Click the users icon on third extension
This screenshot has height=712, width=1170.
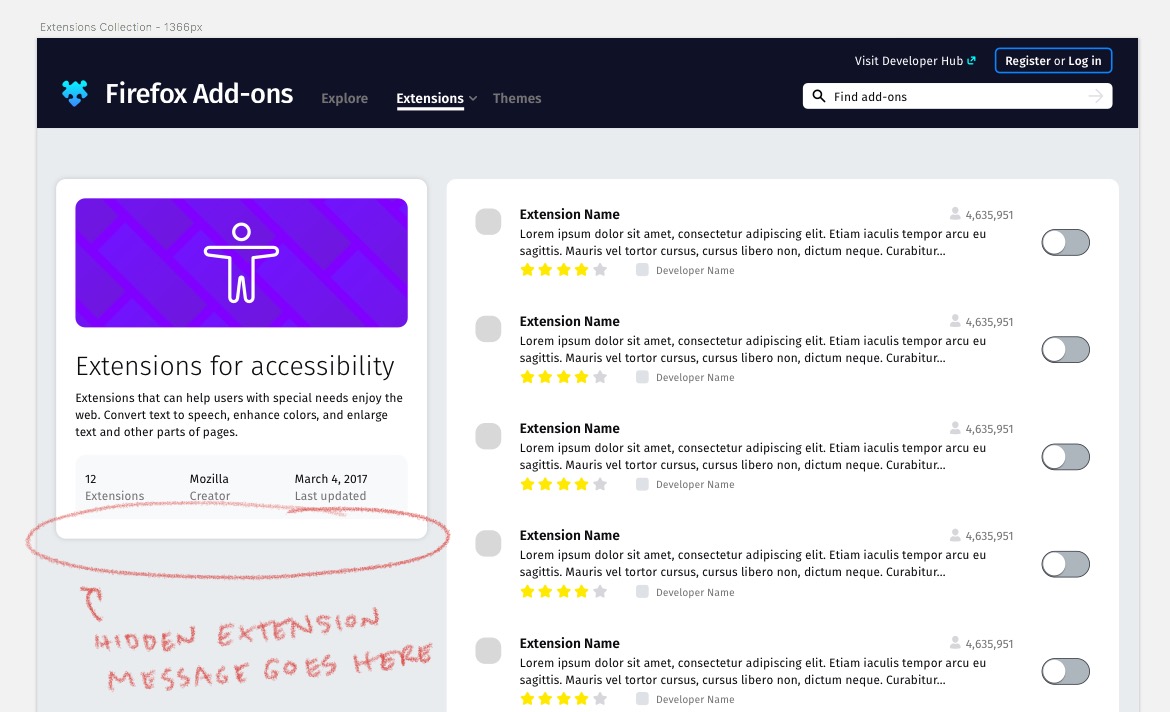coord(955,428)
